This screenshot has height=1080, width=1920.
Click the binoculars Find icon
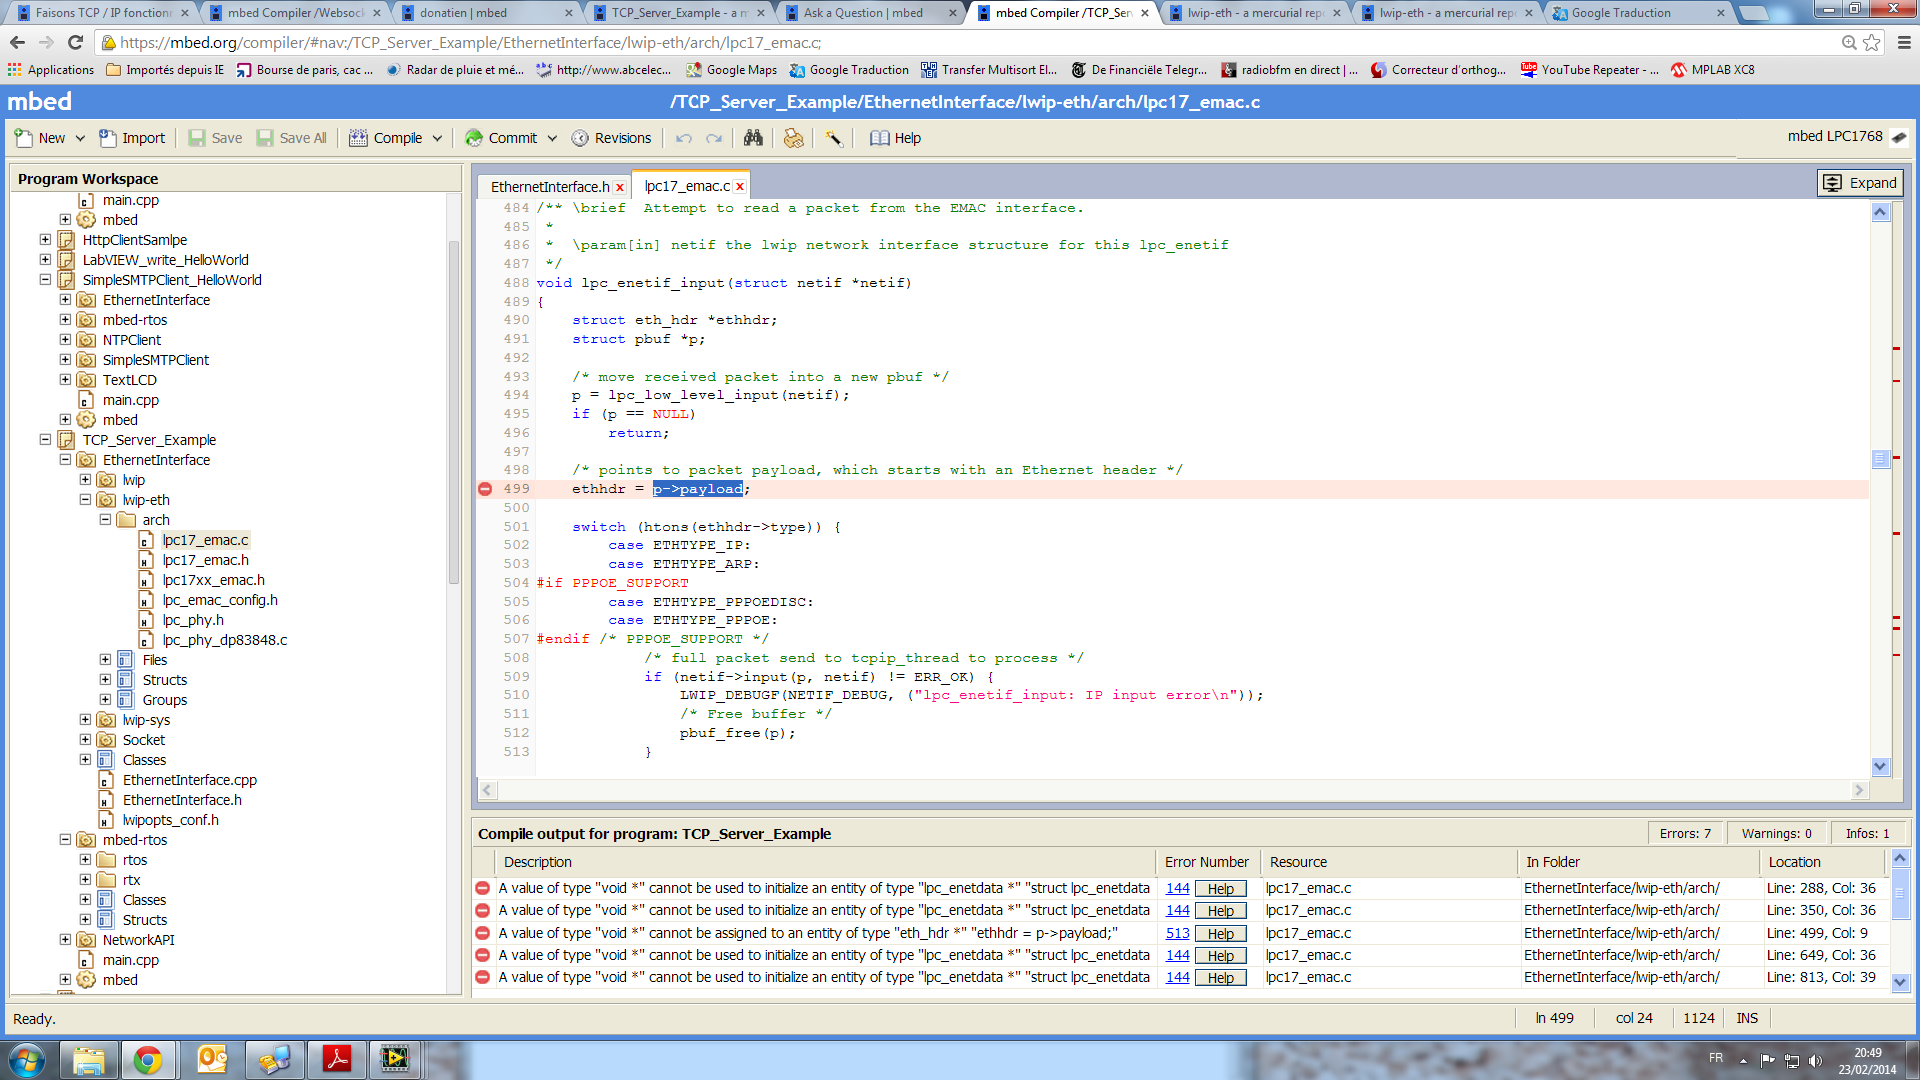click(x=753, y=138)
